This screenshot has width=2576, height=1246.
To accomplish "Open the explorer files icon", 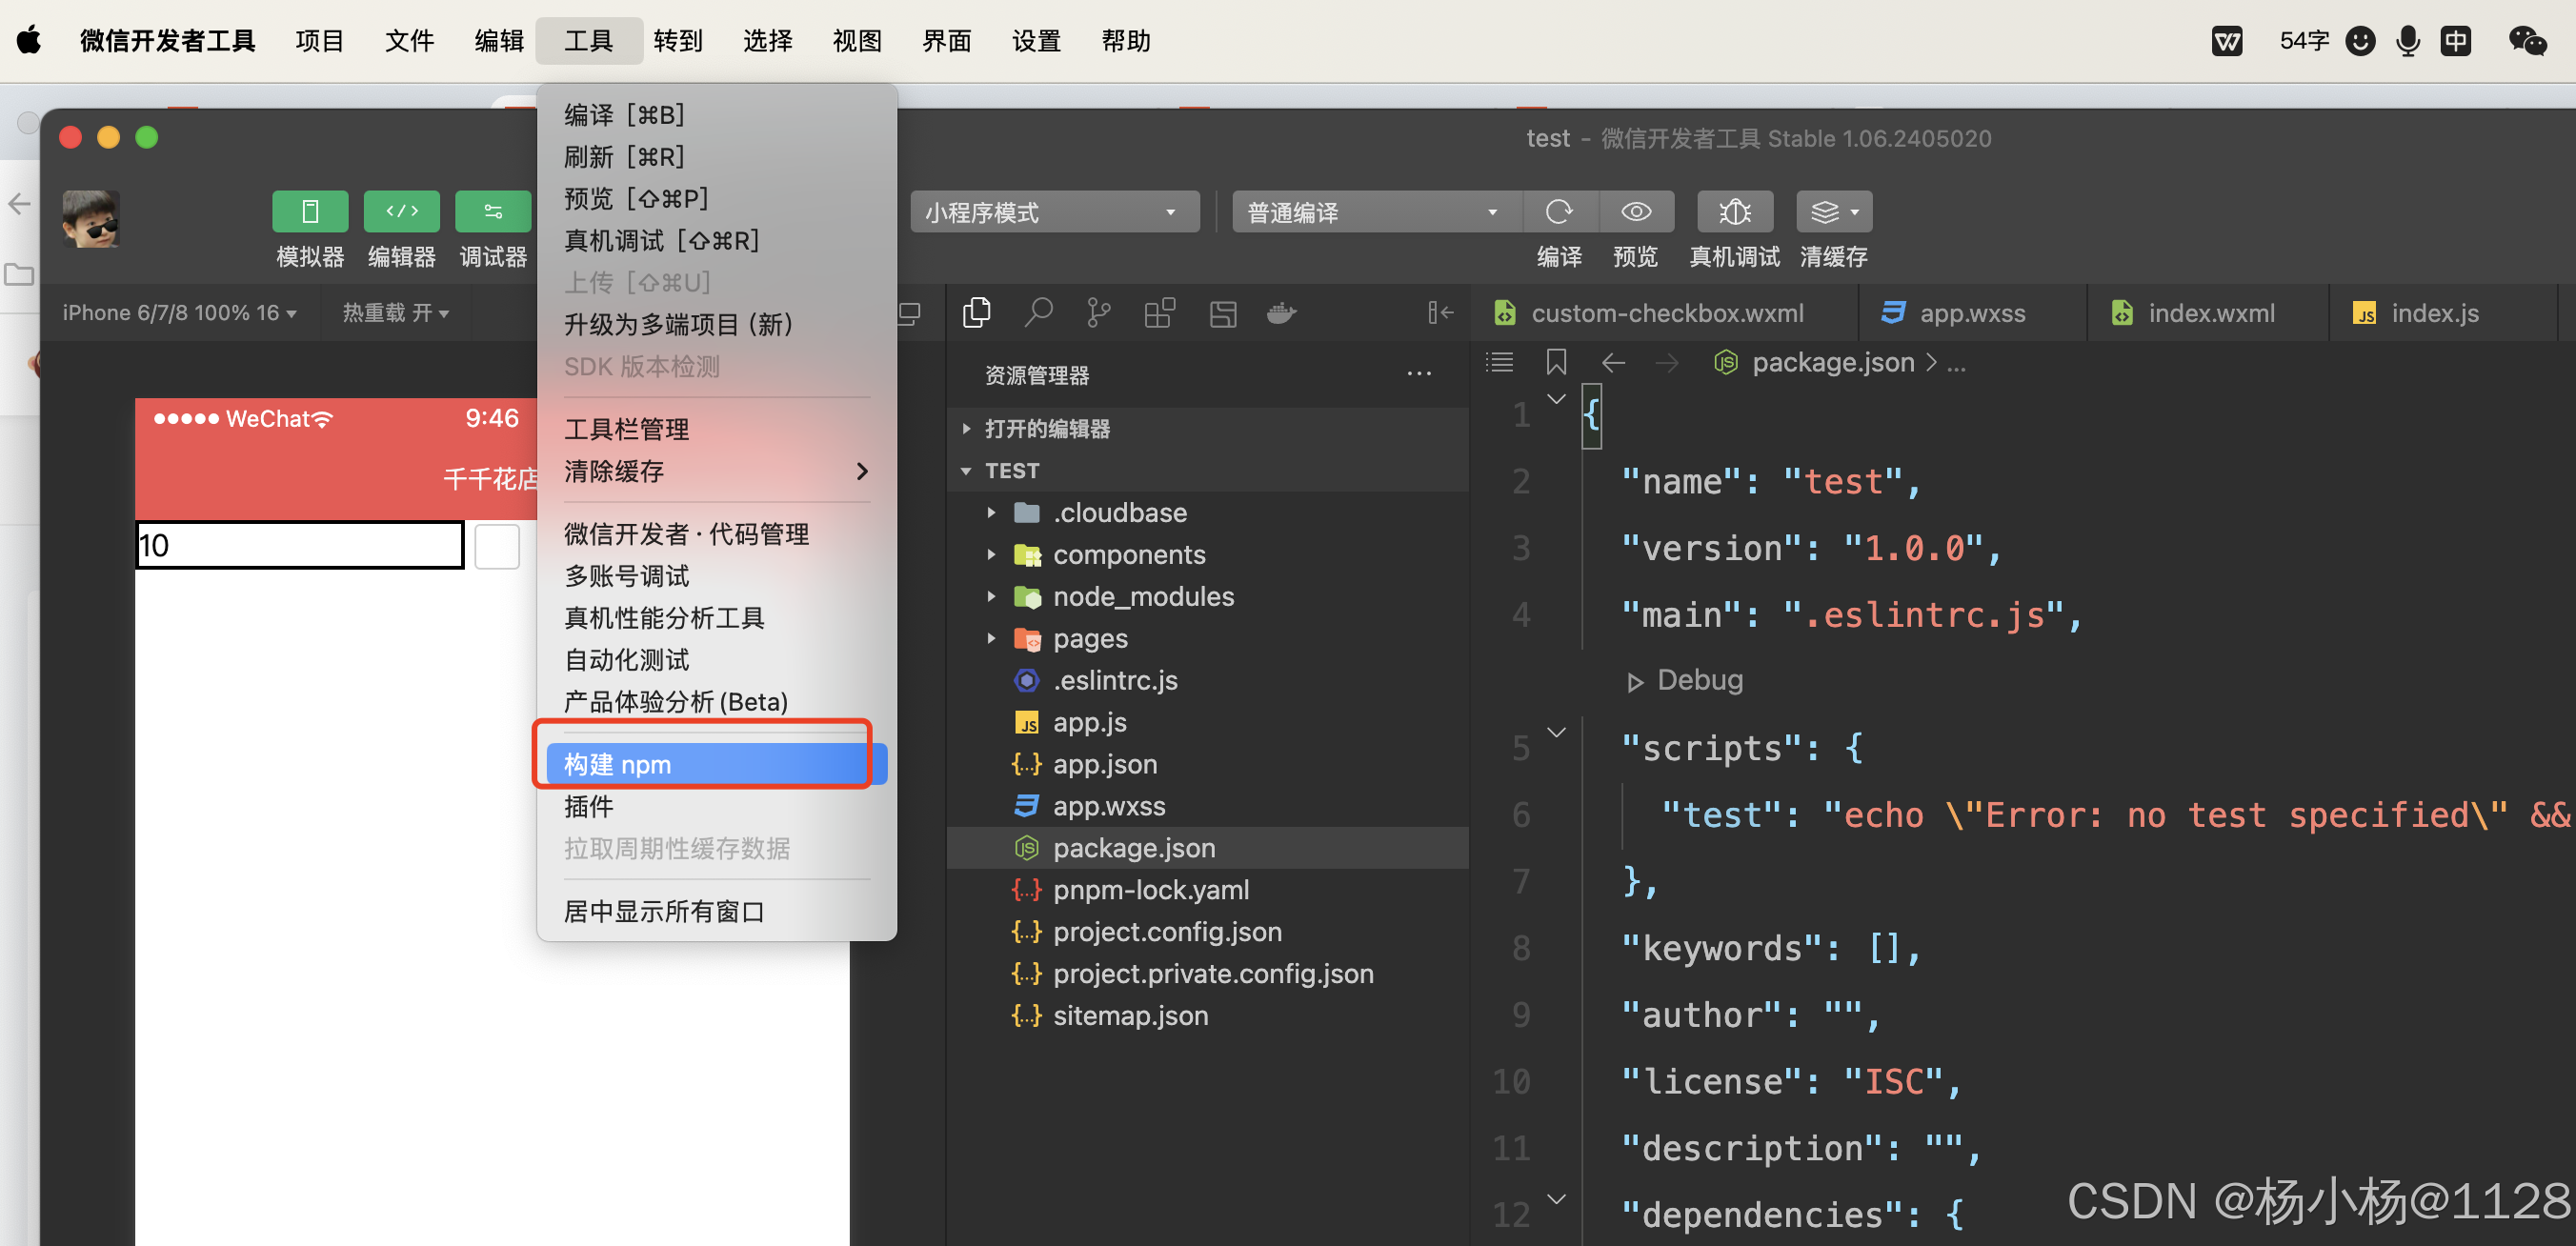I will click(x=977, y=313).
